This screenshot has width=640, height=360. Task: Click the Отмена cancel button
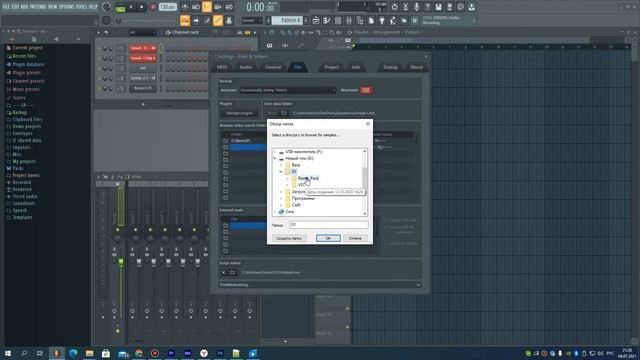pyautogui.click(x=355, y=238)
